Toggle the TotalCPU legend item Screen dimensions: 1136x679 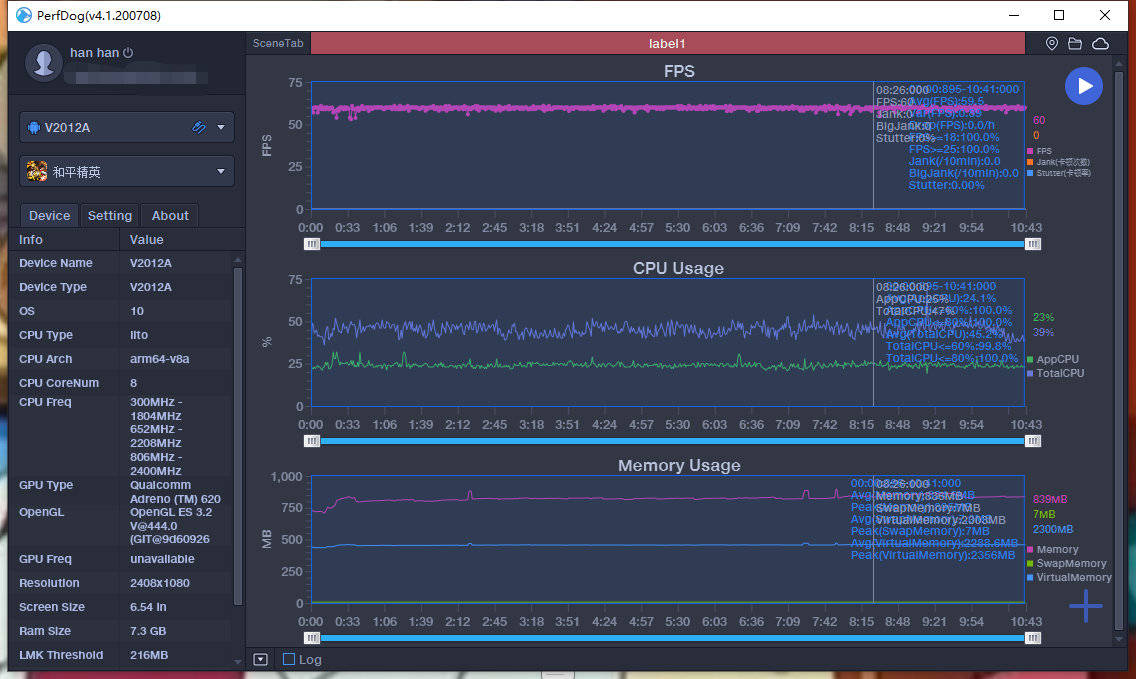(1056, 373)
